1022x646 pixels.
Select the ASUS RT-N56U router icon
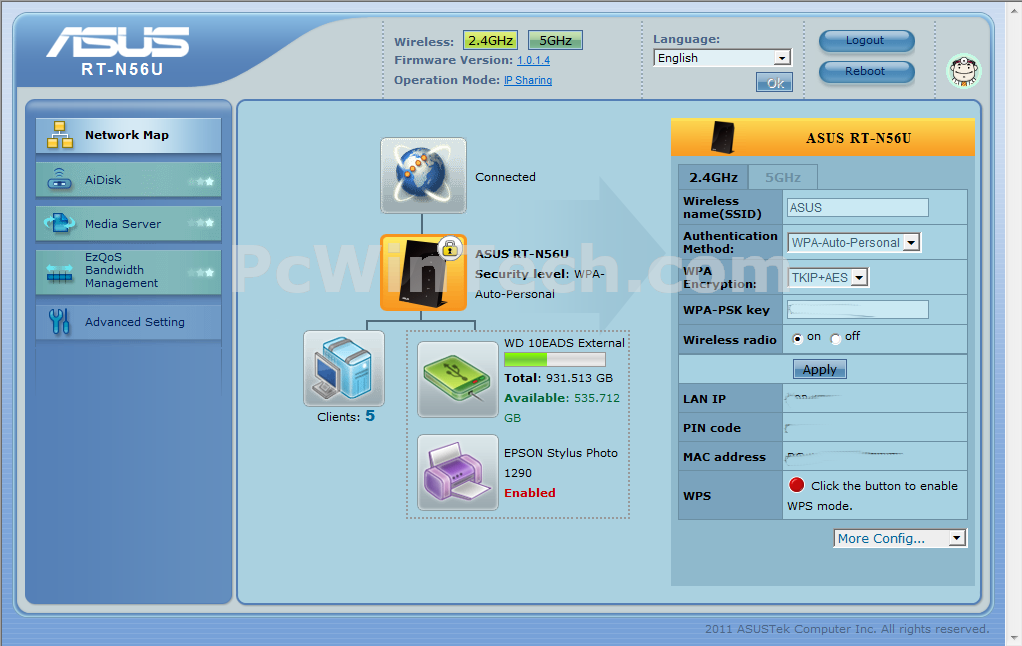click(423, 272)
